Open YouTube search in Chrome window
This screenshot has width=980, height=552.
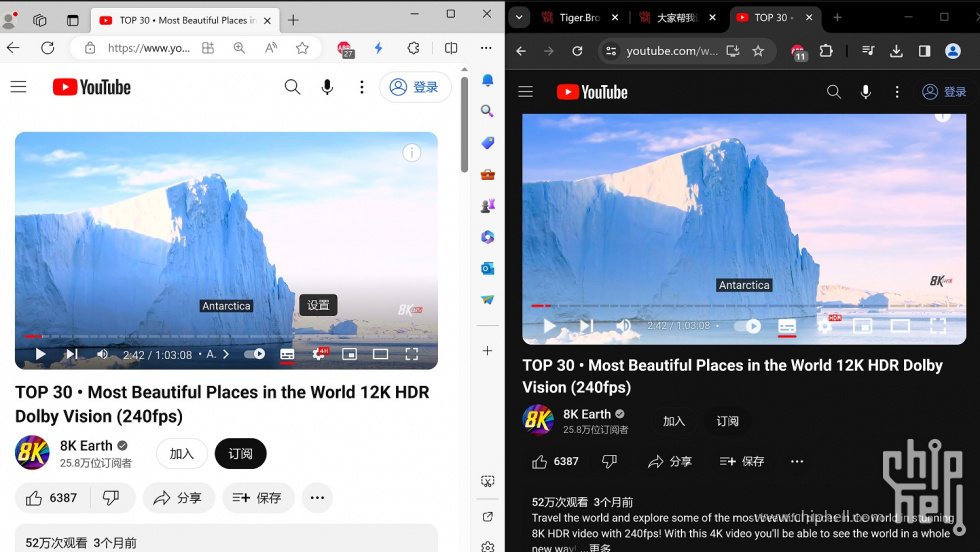(x=834, y=92)
